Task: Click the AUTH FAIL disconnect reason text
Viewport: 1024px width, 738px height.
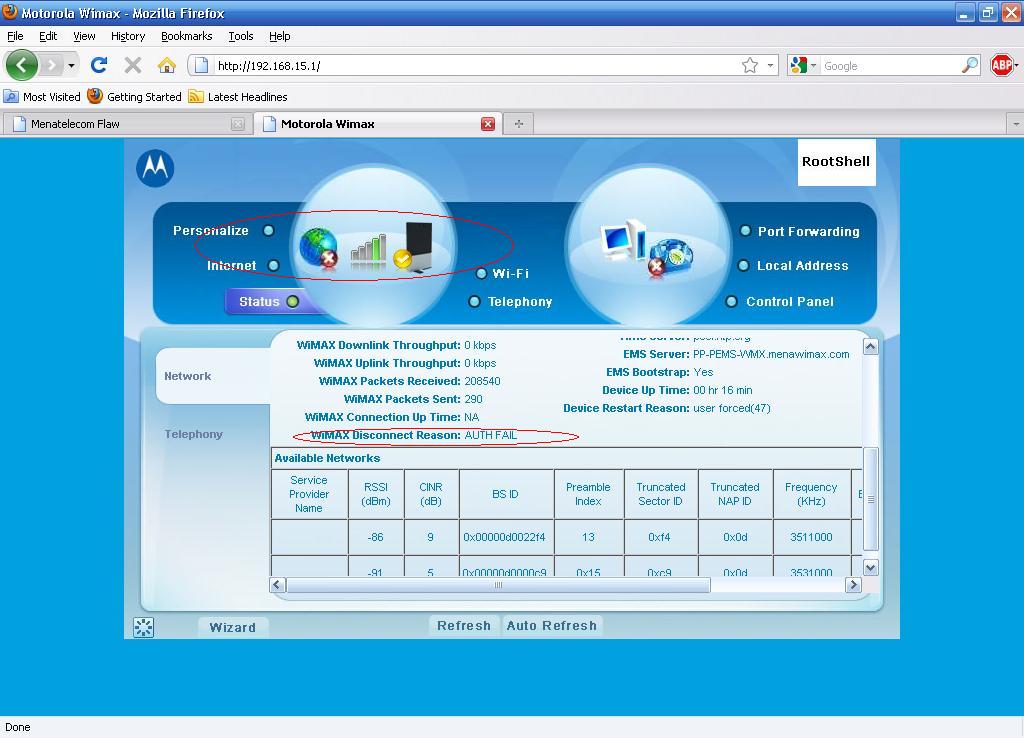Action: click(x=490, y=435)
